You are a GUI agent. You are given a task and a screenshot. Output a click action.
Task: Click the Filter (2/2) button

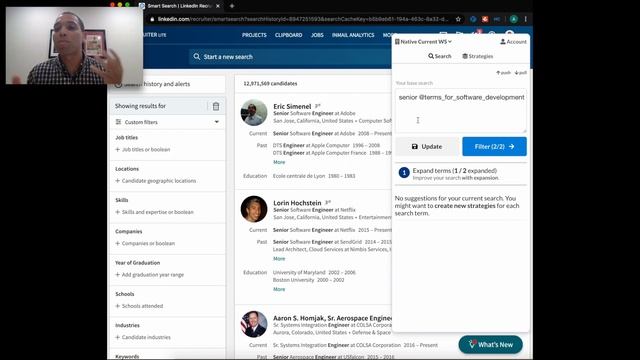pos(494,147)
